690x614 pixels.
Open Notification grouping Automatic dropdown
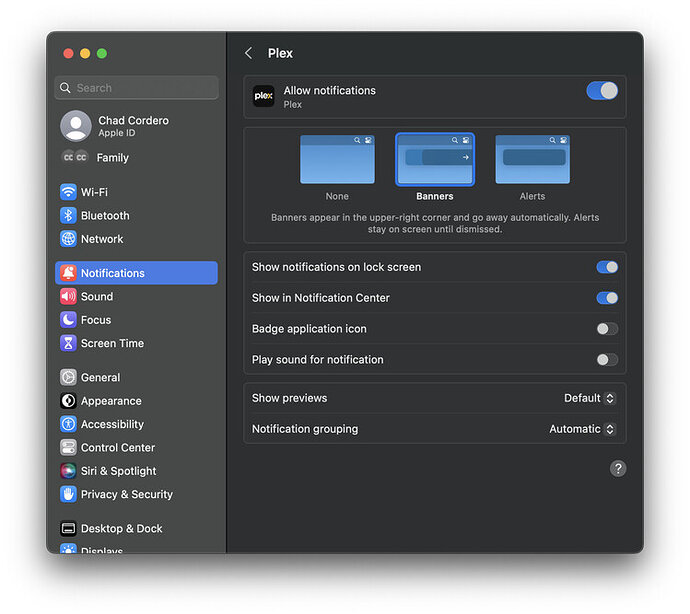tap(582, 429)
